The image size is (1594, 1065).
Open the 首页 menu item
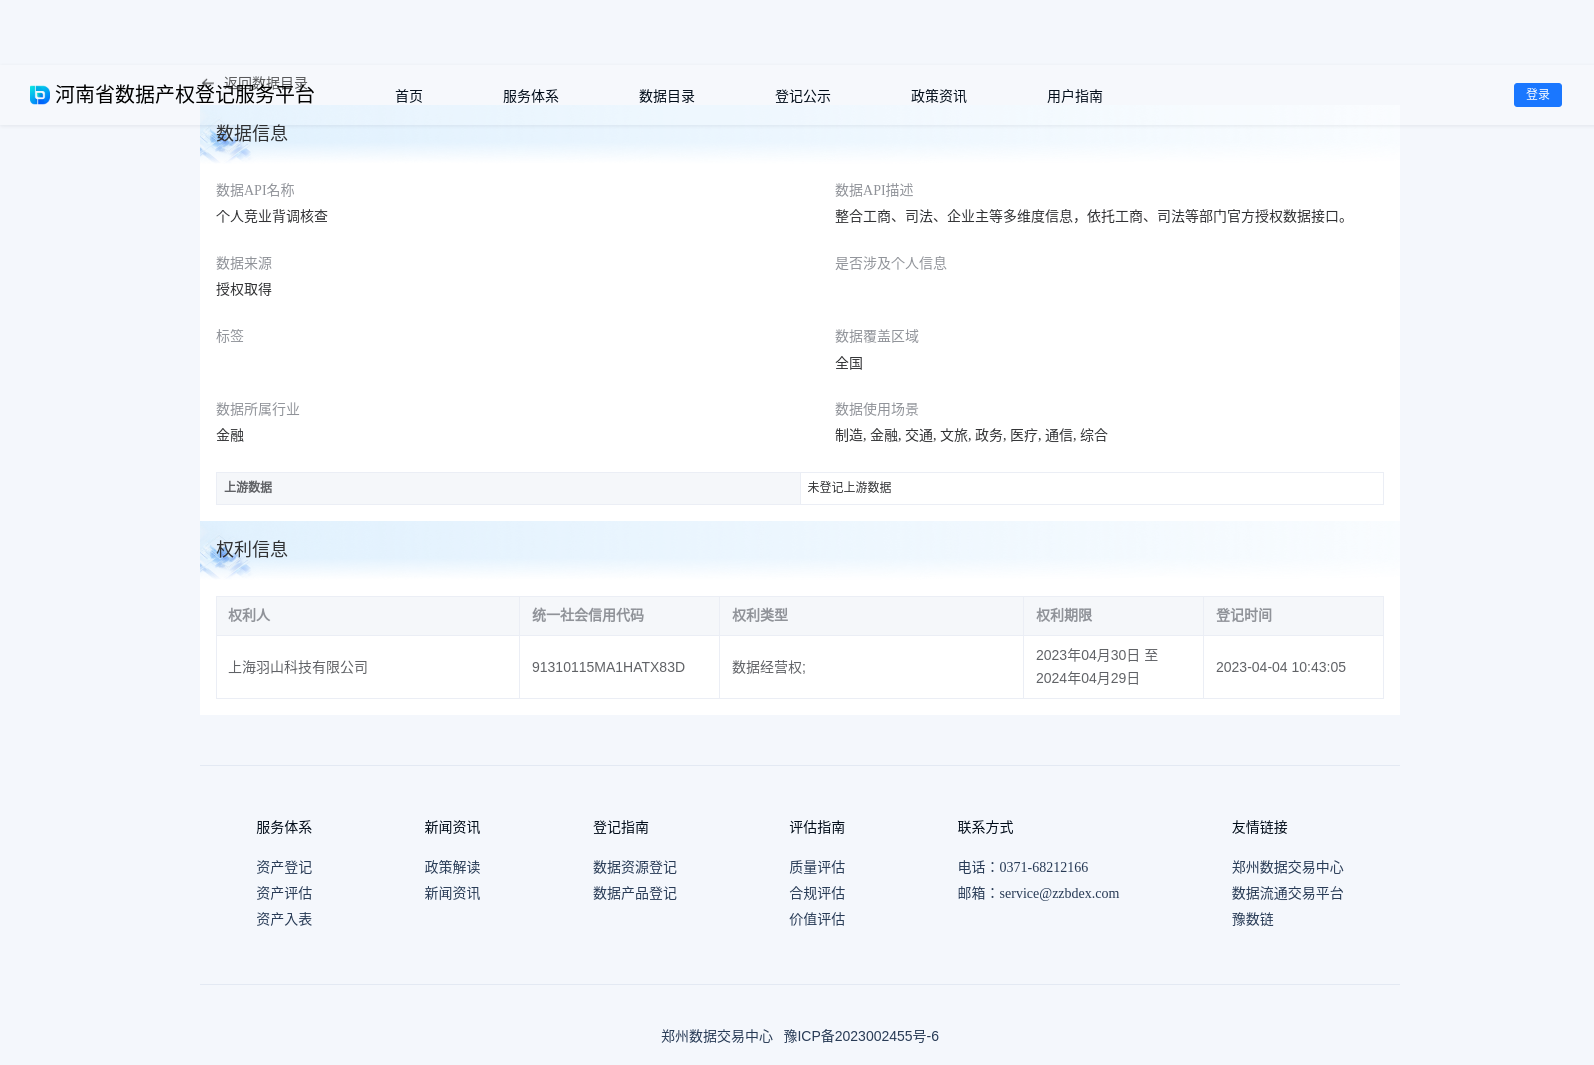409,96
